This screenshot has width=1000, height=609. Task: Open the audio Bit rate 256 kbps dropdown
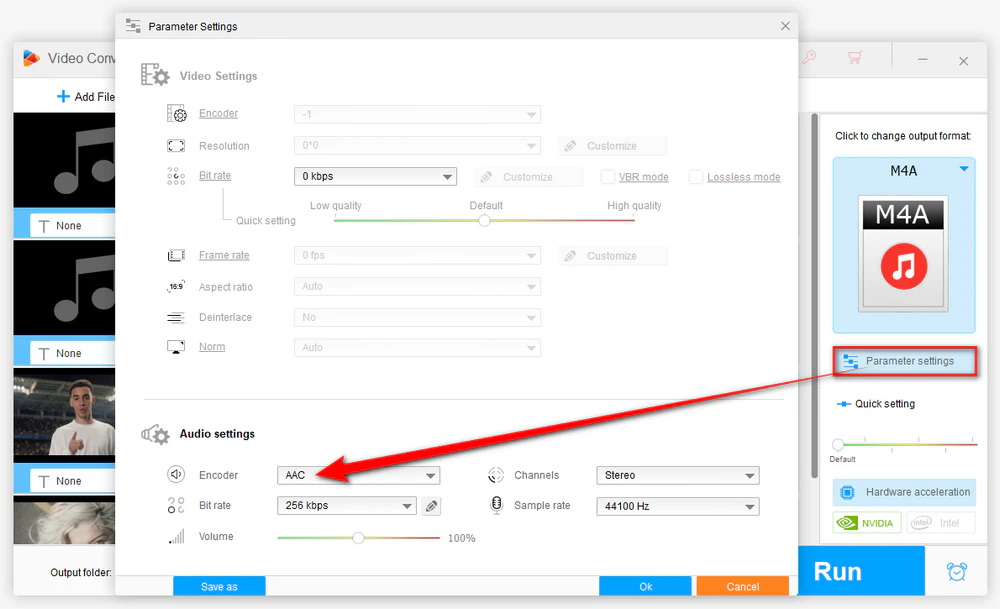pos(346,506)
